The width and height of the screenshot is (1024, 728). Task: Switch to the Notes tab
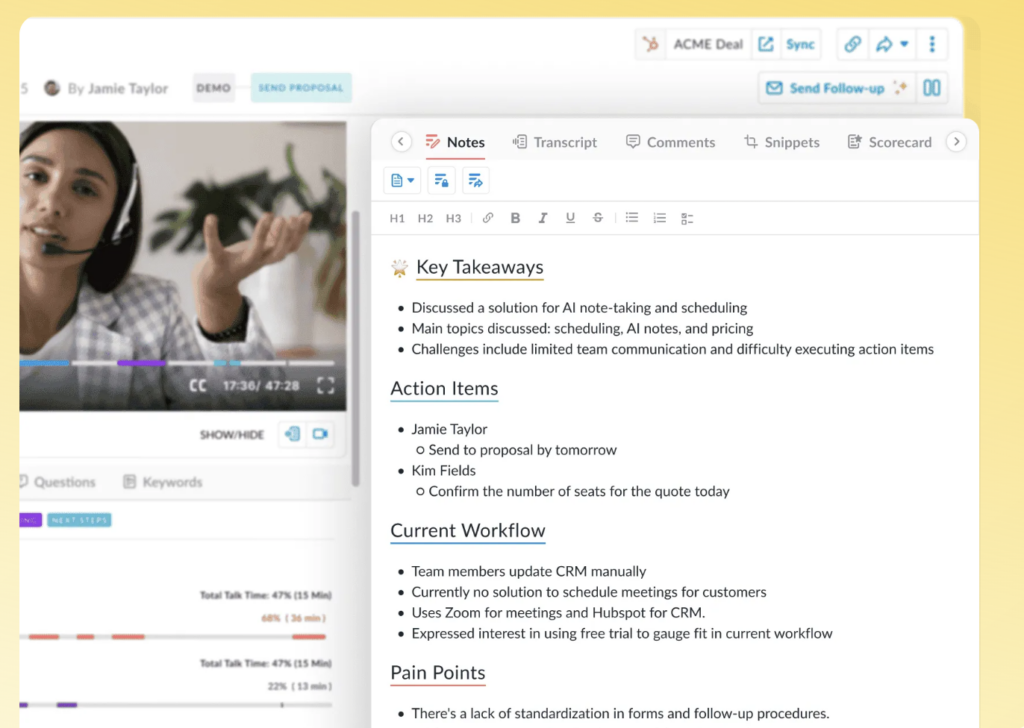pyautogui.click(x=455, y=142)
